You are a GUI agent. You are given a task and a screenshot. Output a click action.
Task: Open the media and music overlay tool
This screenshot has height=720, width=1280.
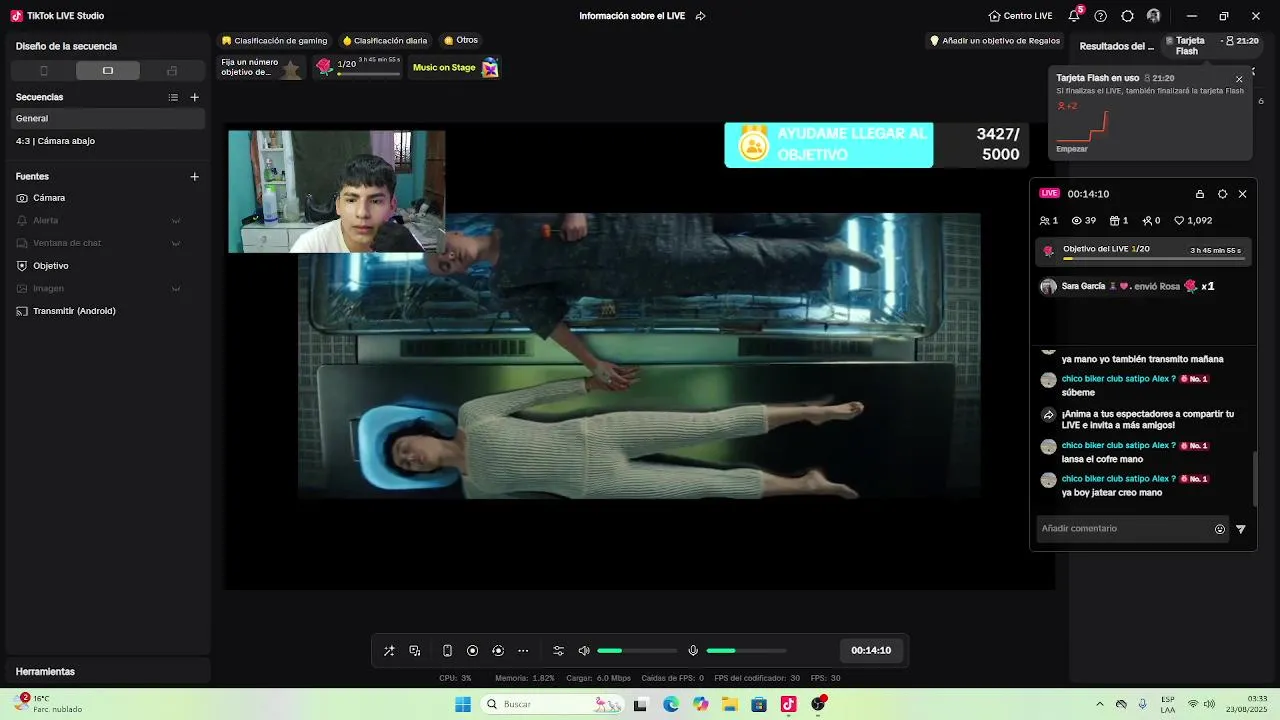pyautogui.click(x=415, y=651)
